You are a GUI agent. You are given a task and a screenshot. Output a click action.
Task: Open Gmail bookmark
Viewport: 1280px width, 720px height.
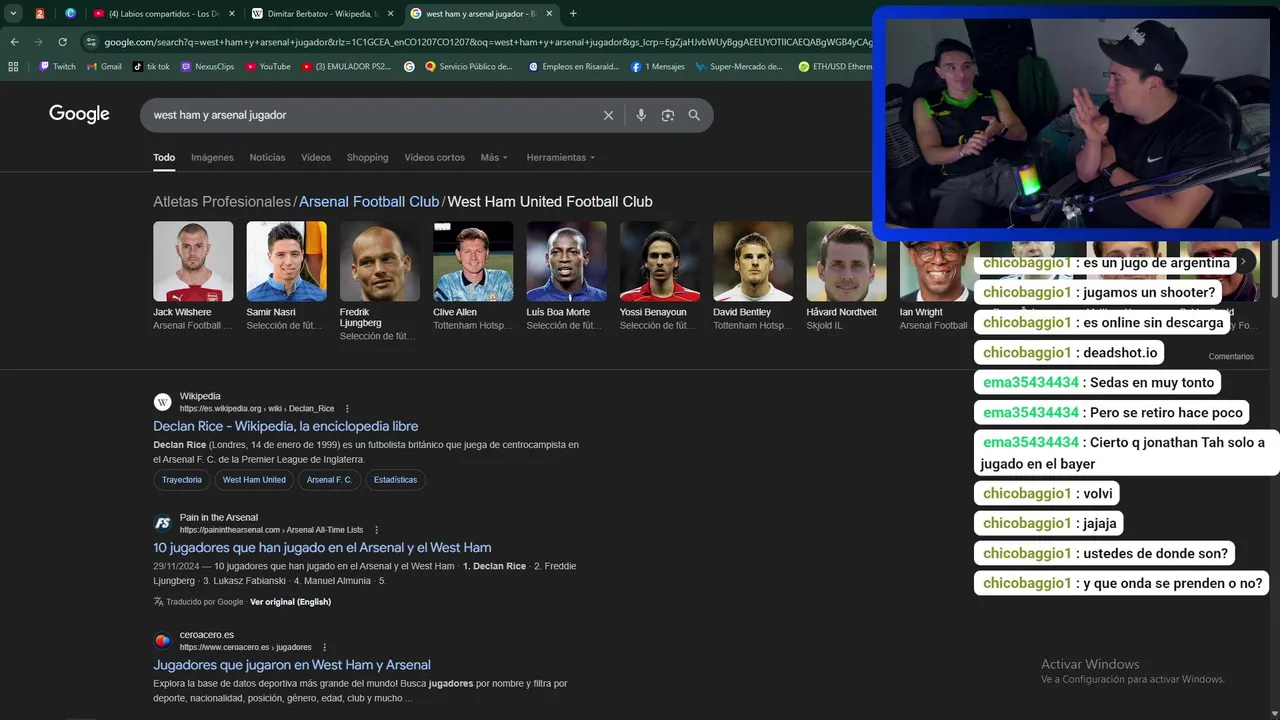coord(104,67)
